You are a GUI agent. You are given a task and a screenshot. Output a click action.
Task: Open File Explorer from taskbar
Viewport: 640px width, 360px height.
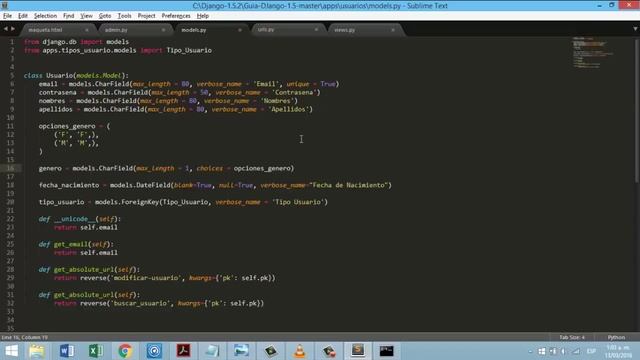(x=37, y=351)
